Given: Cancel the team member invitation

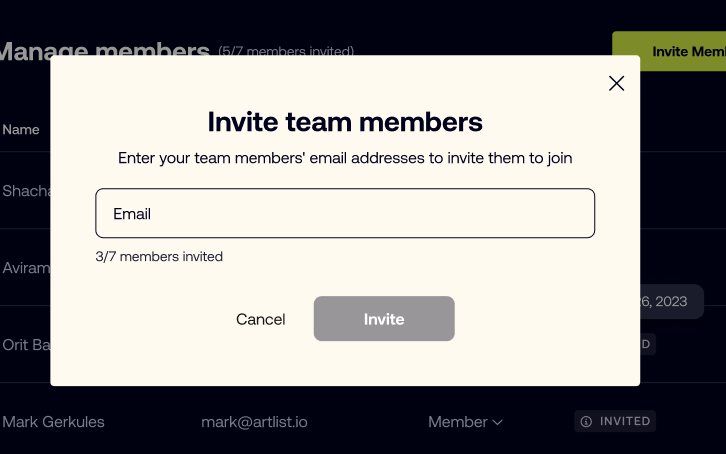Looking at the screenshot, I should [x=261, y=319].
